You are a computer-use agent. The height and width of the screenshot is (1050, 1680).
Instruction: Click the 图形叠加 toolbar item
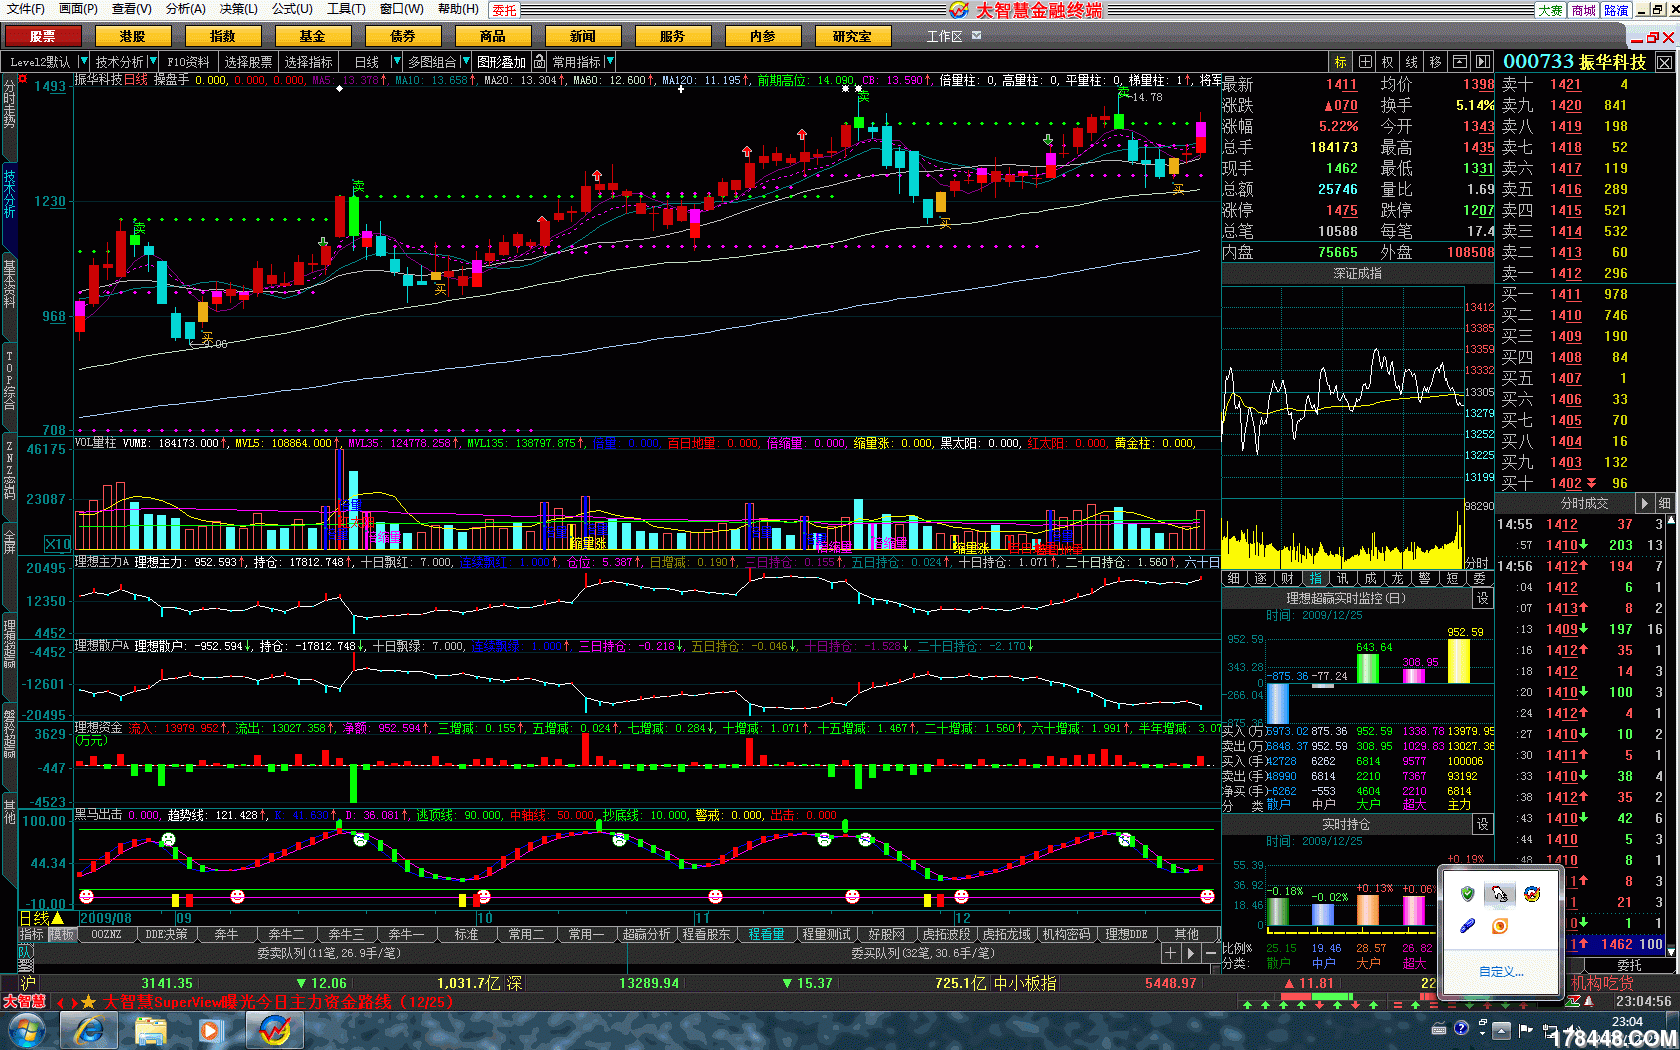point(501,62)
